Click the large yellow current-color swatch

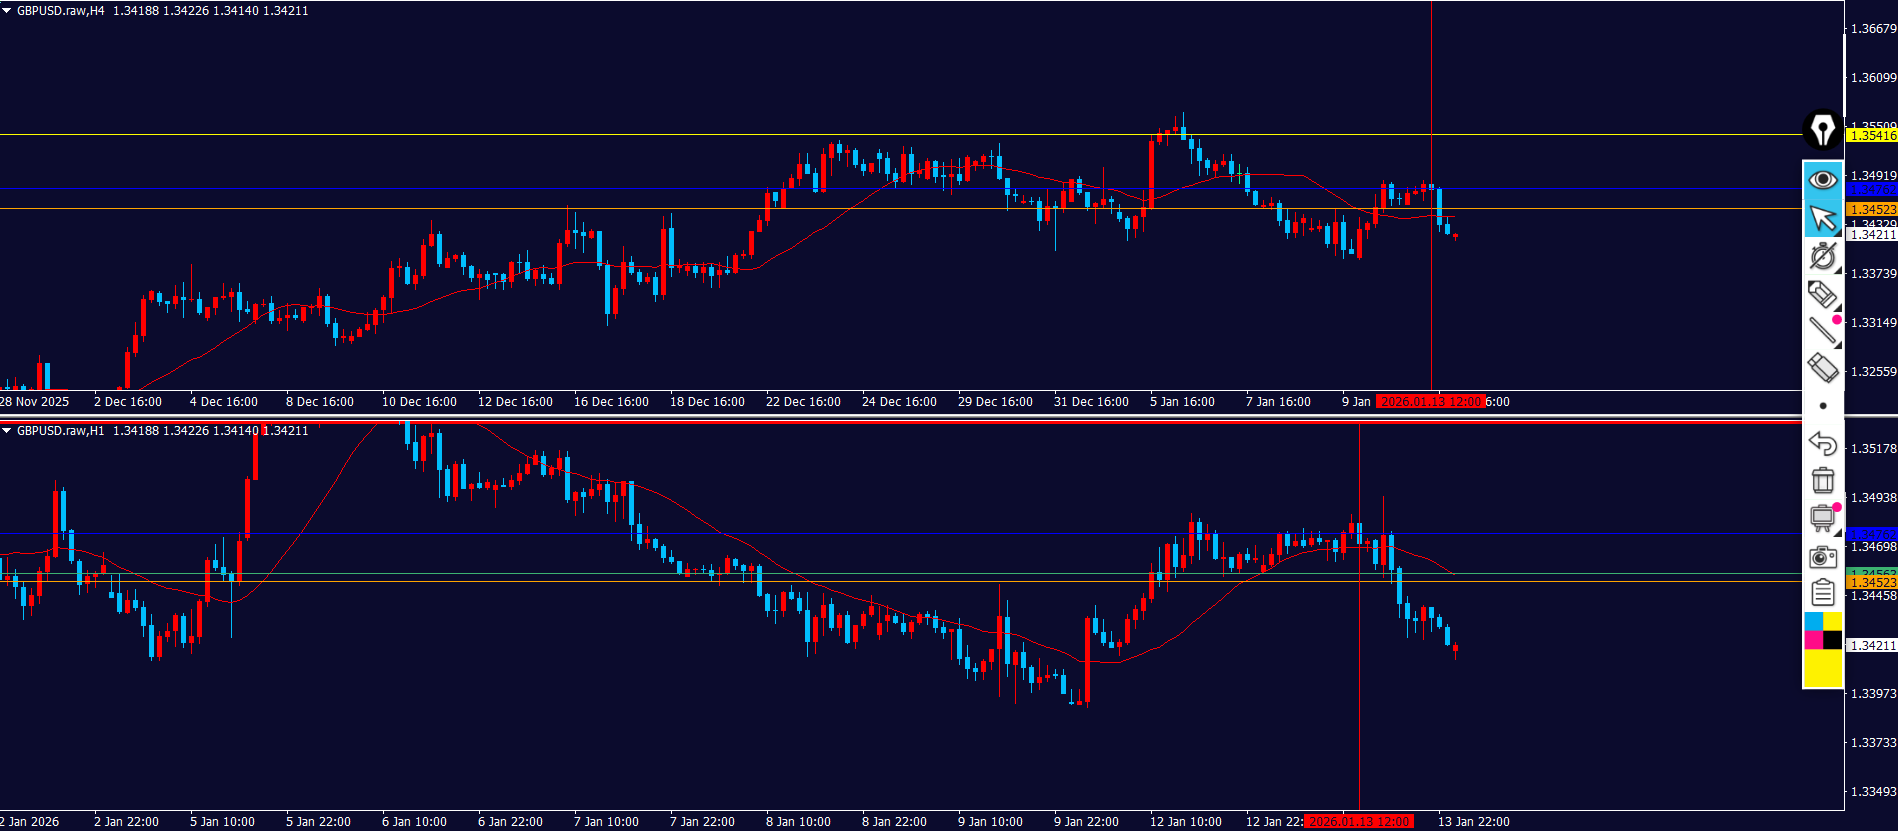(1822, 668)
